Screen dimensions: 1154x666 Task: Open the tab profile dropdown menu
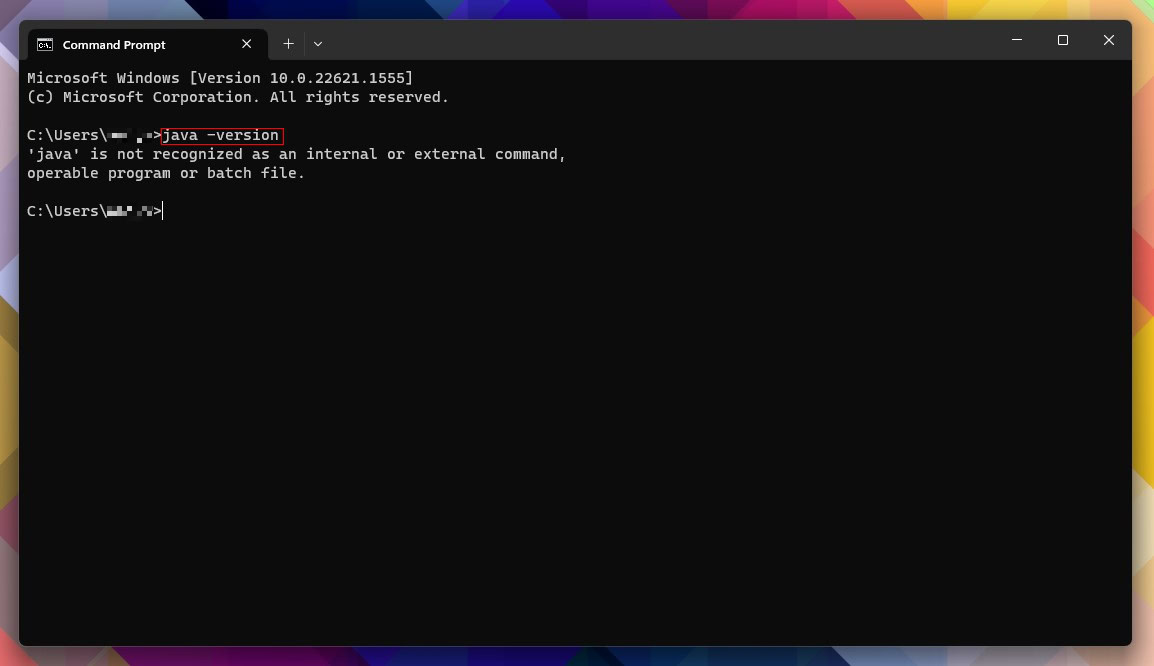click(x=318, y=44)
